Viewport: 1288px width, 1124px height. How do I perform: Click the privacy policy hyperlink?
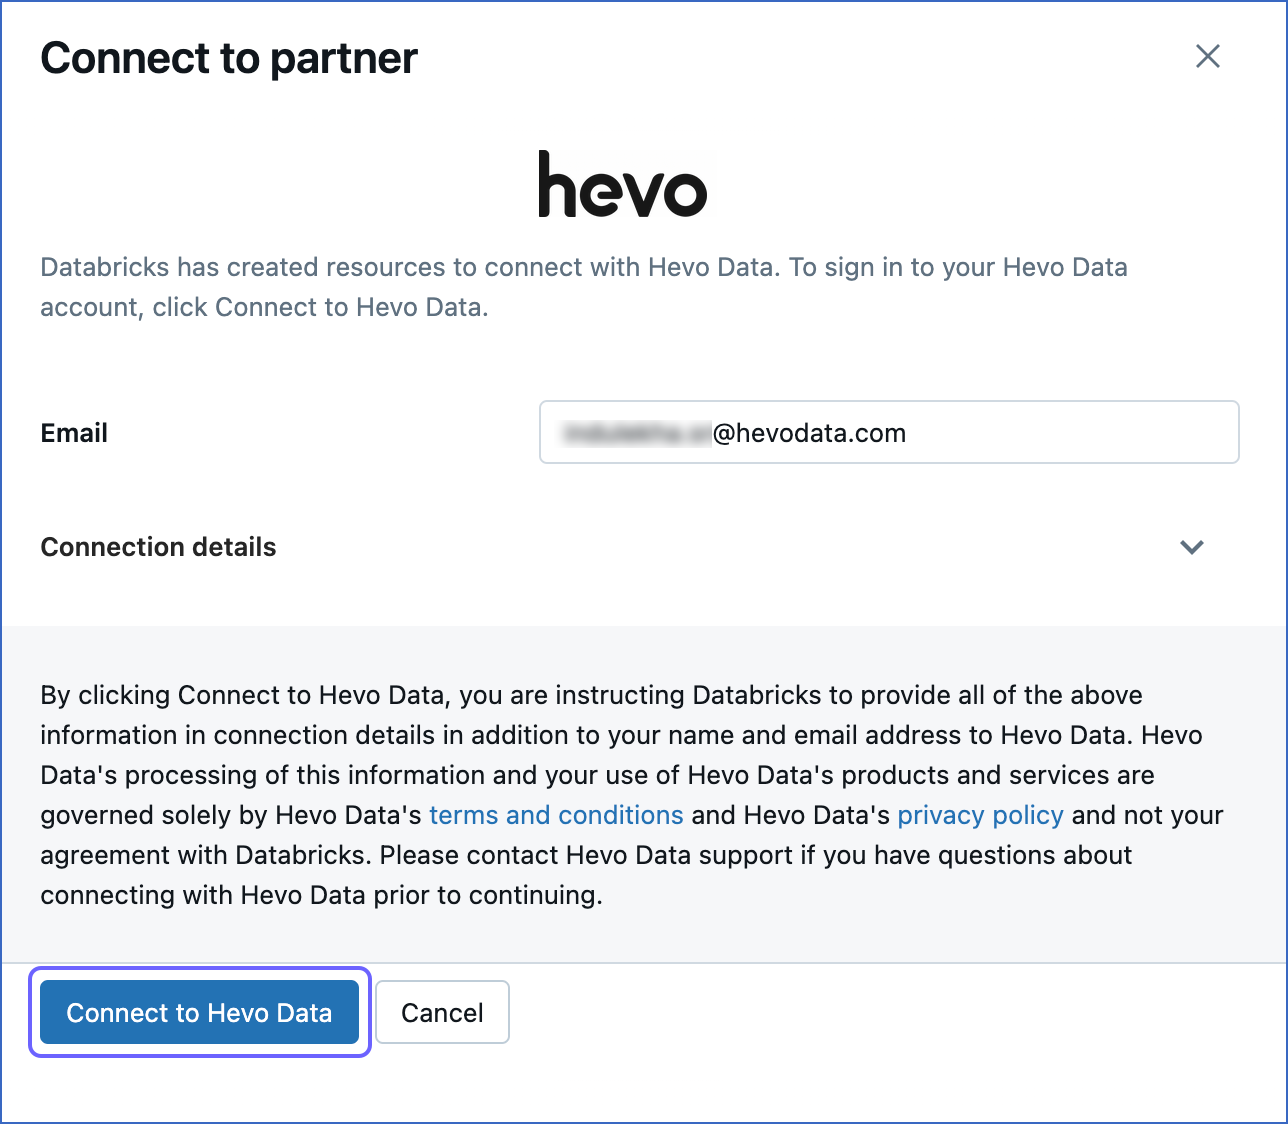tap(979, 815)
